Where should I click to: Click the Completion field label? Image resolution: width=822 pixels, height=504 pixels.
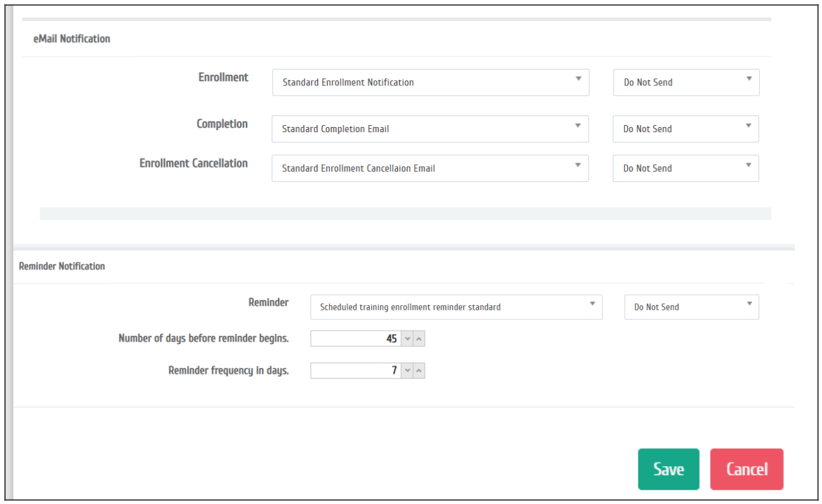222,124
